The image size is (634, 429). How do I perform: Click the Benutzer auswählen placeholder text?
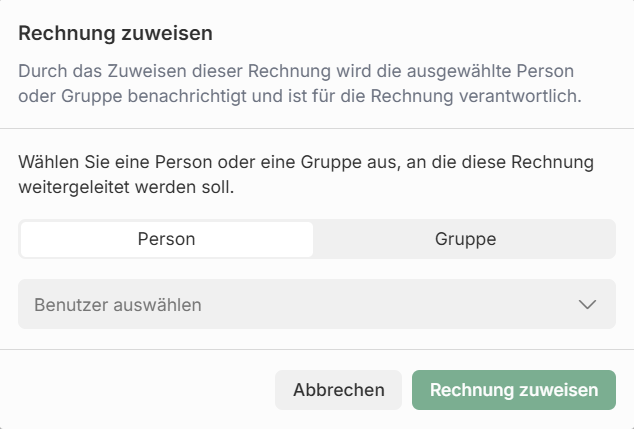118,304
